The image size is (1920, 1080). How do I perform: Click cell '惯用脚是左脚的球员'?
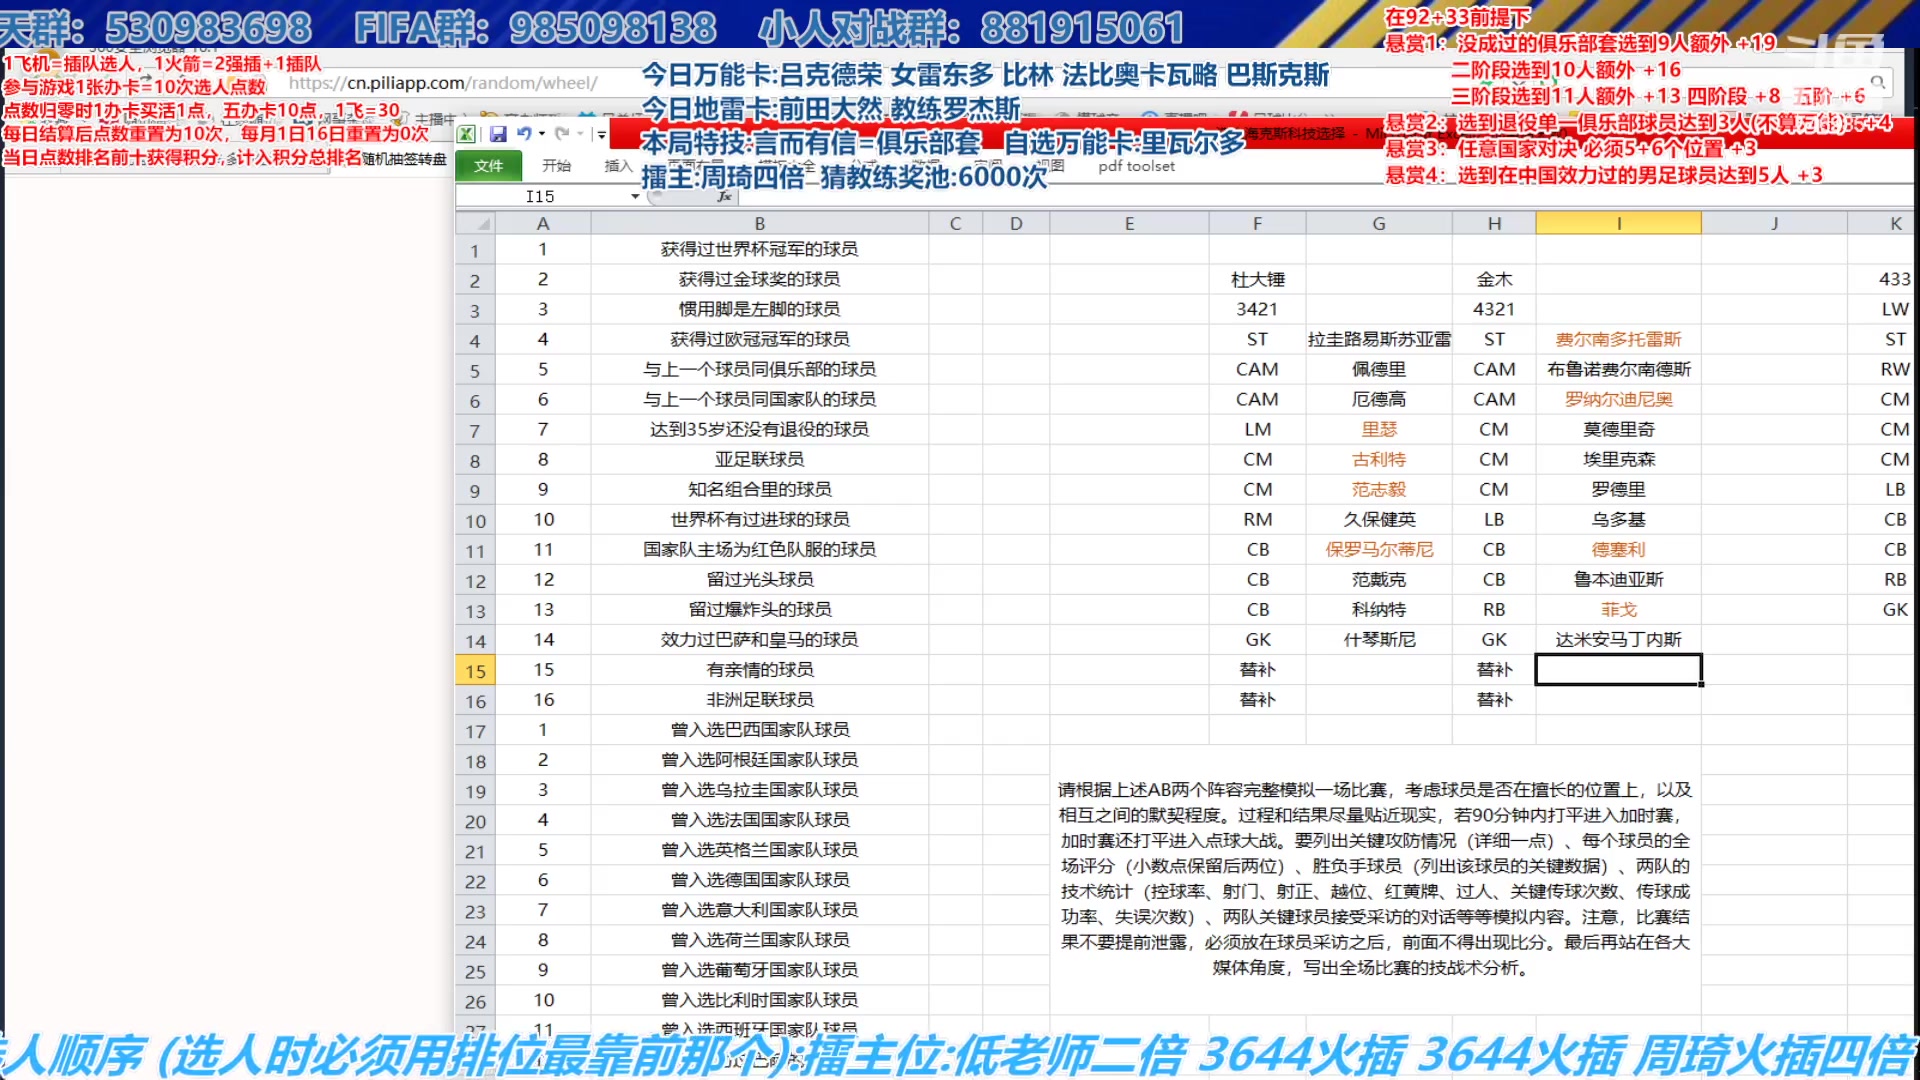pyautogui.click(x=760, y=309)
